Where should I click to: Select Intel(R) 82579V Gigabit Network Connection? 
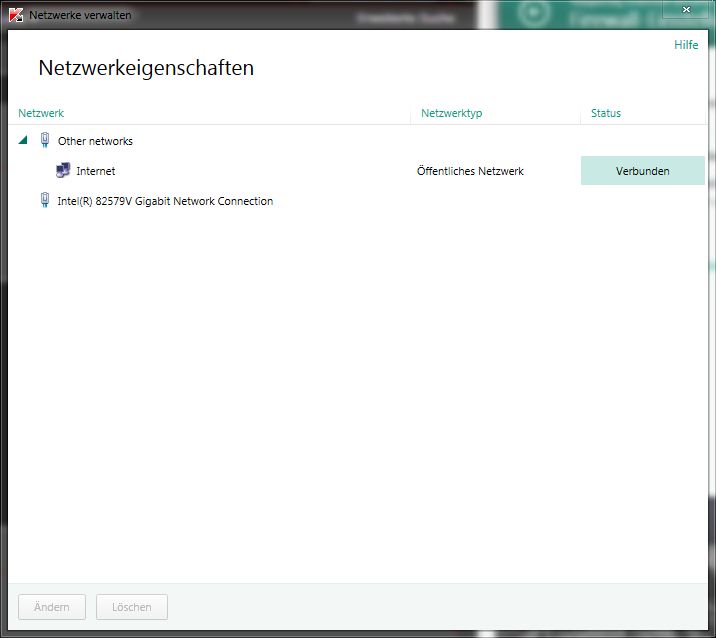(165, 201)
